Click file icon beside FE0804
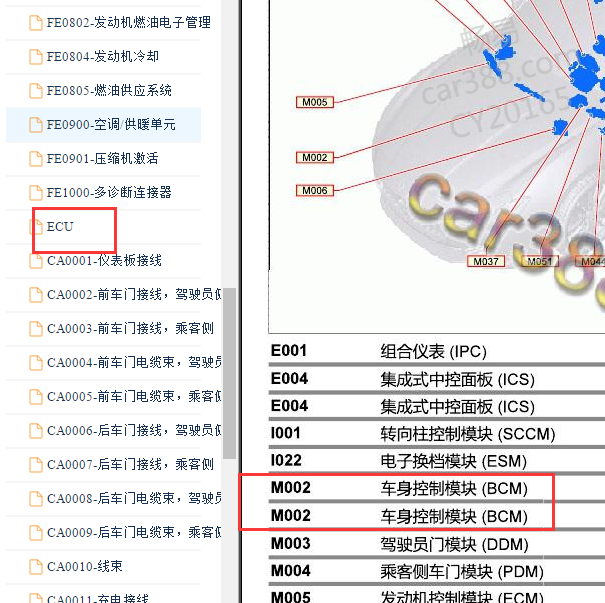 click(36, 57)
